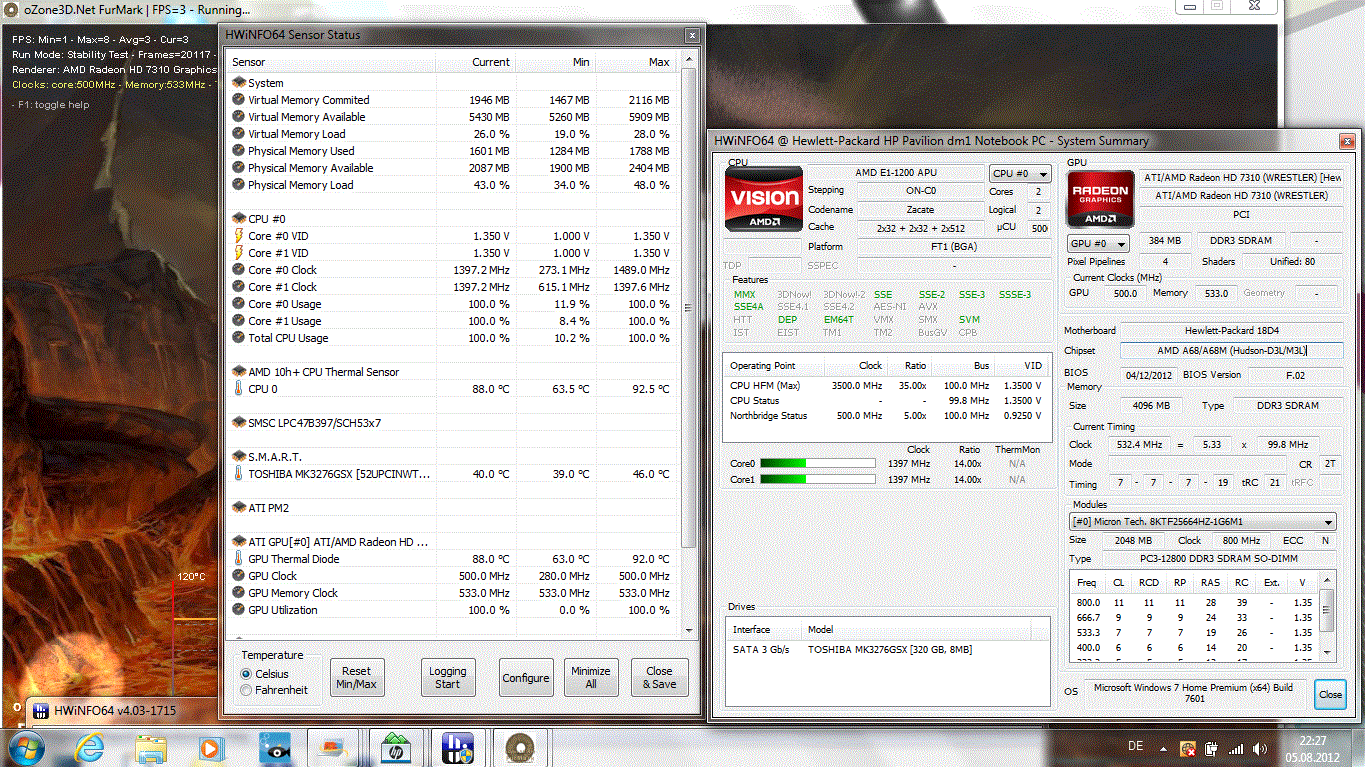The width and height of the screenshot is (1365, 767).
Task: Click the Radeon Graphics logo in System Summary
Action: tap(1099, 200)
